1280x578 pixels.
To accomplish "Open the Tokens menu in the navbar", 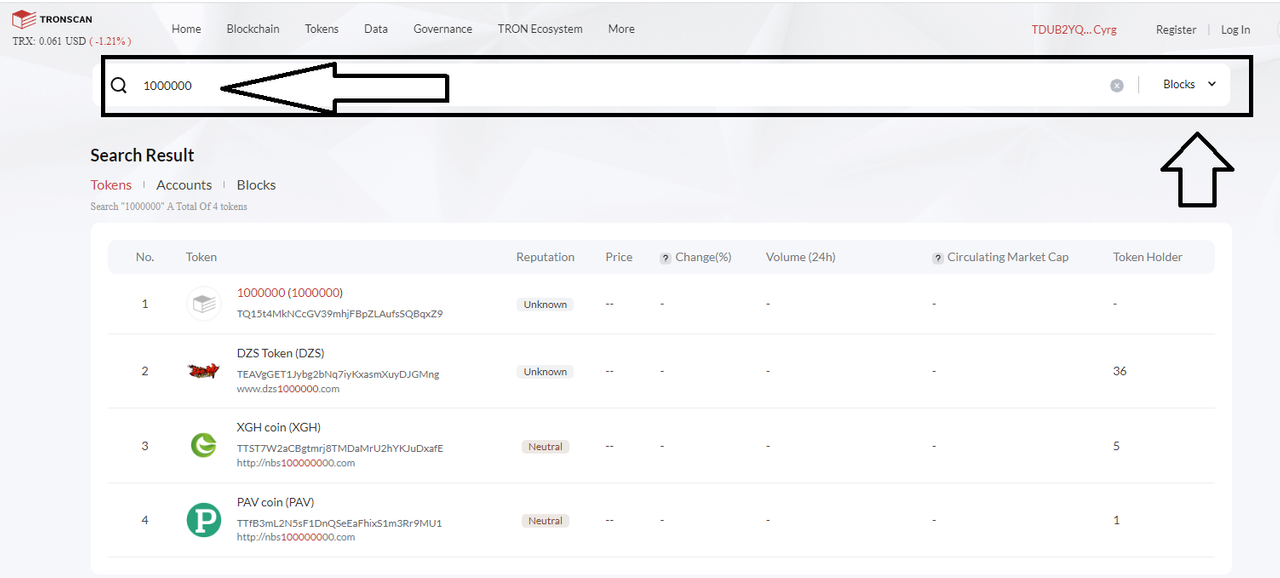I will (x=322, y=29).
